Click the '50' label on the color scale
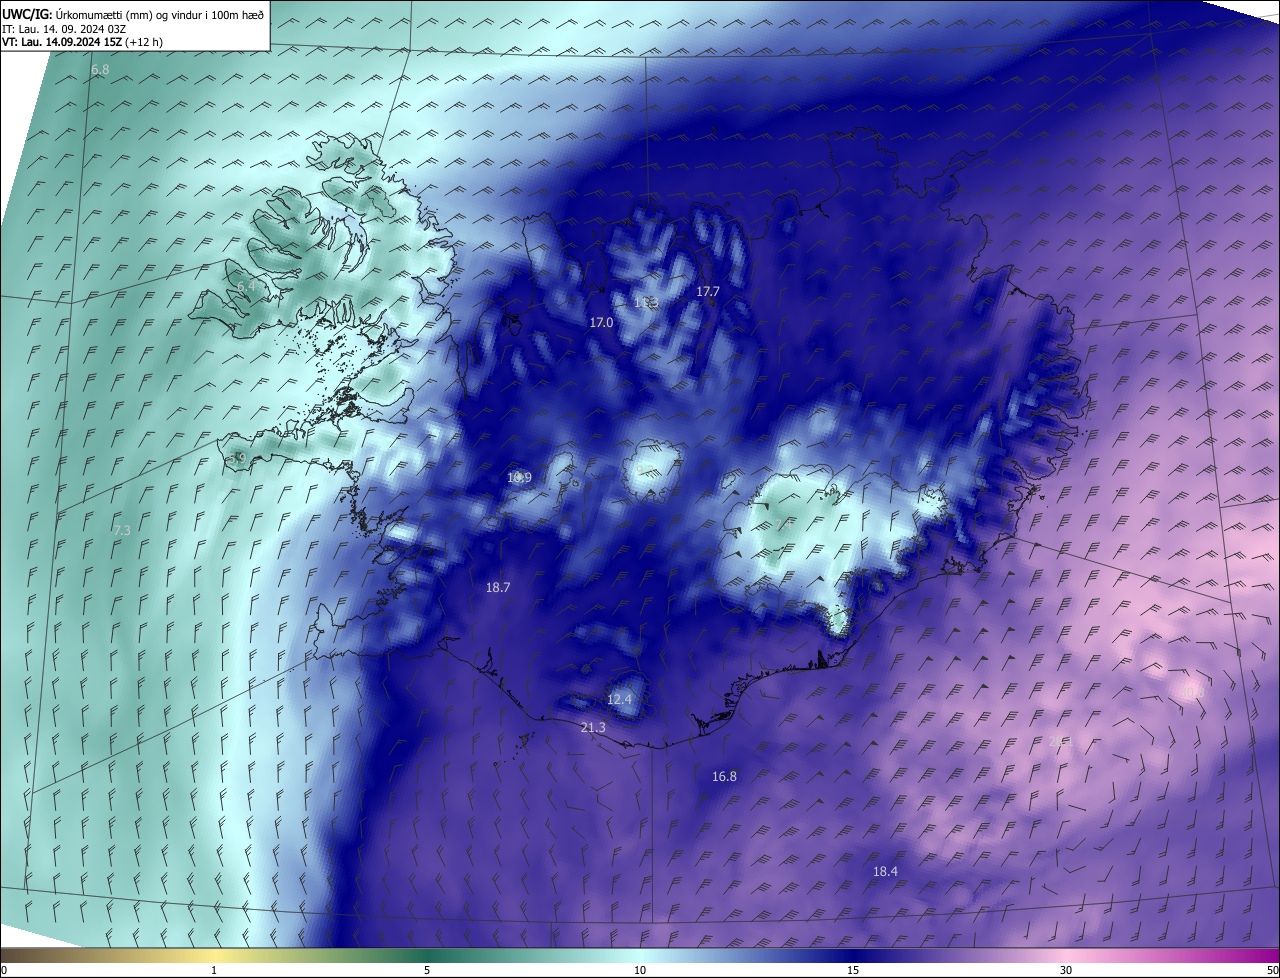This screenshot has width=1280, height=978. click(x=1272, y=970)
